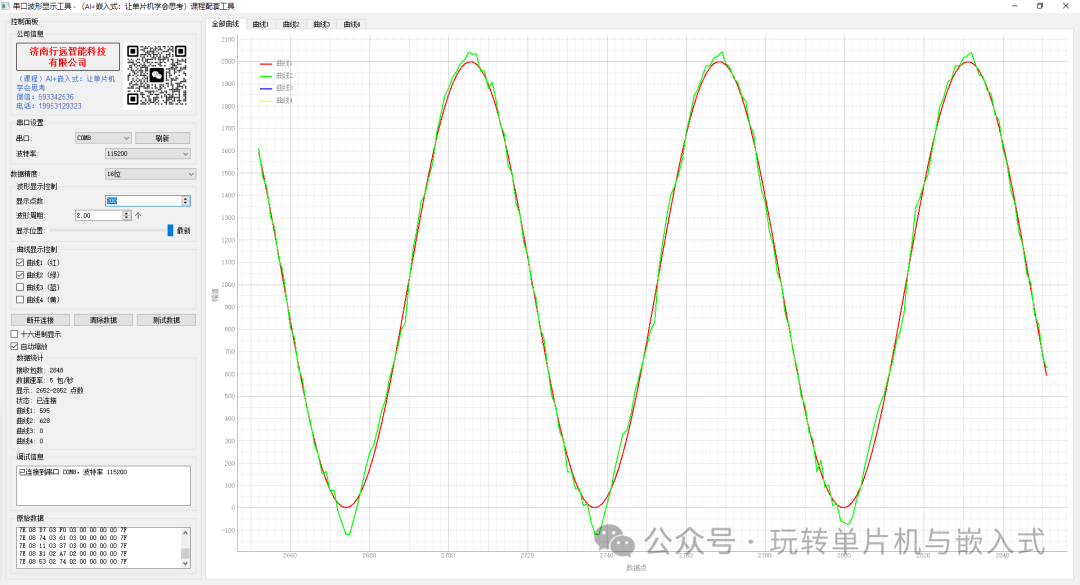This screenshot has height=585, width=1080.
Task: Click the y-axis label 2000
Action: [228, 61]
